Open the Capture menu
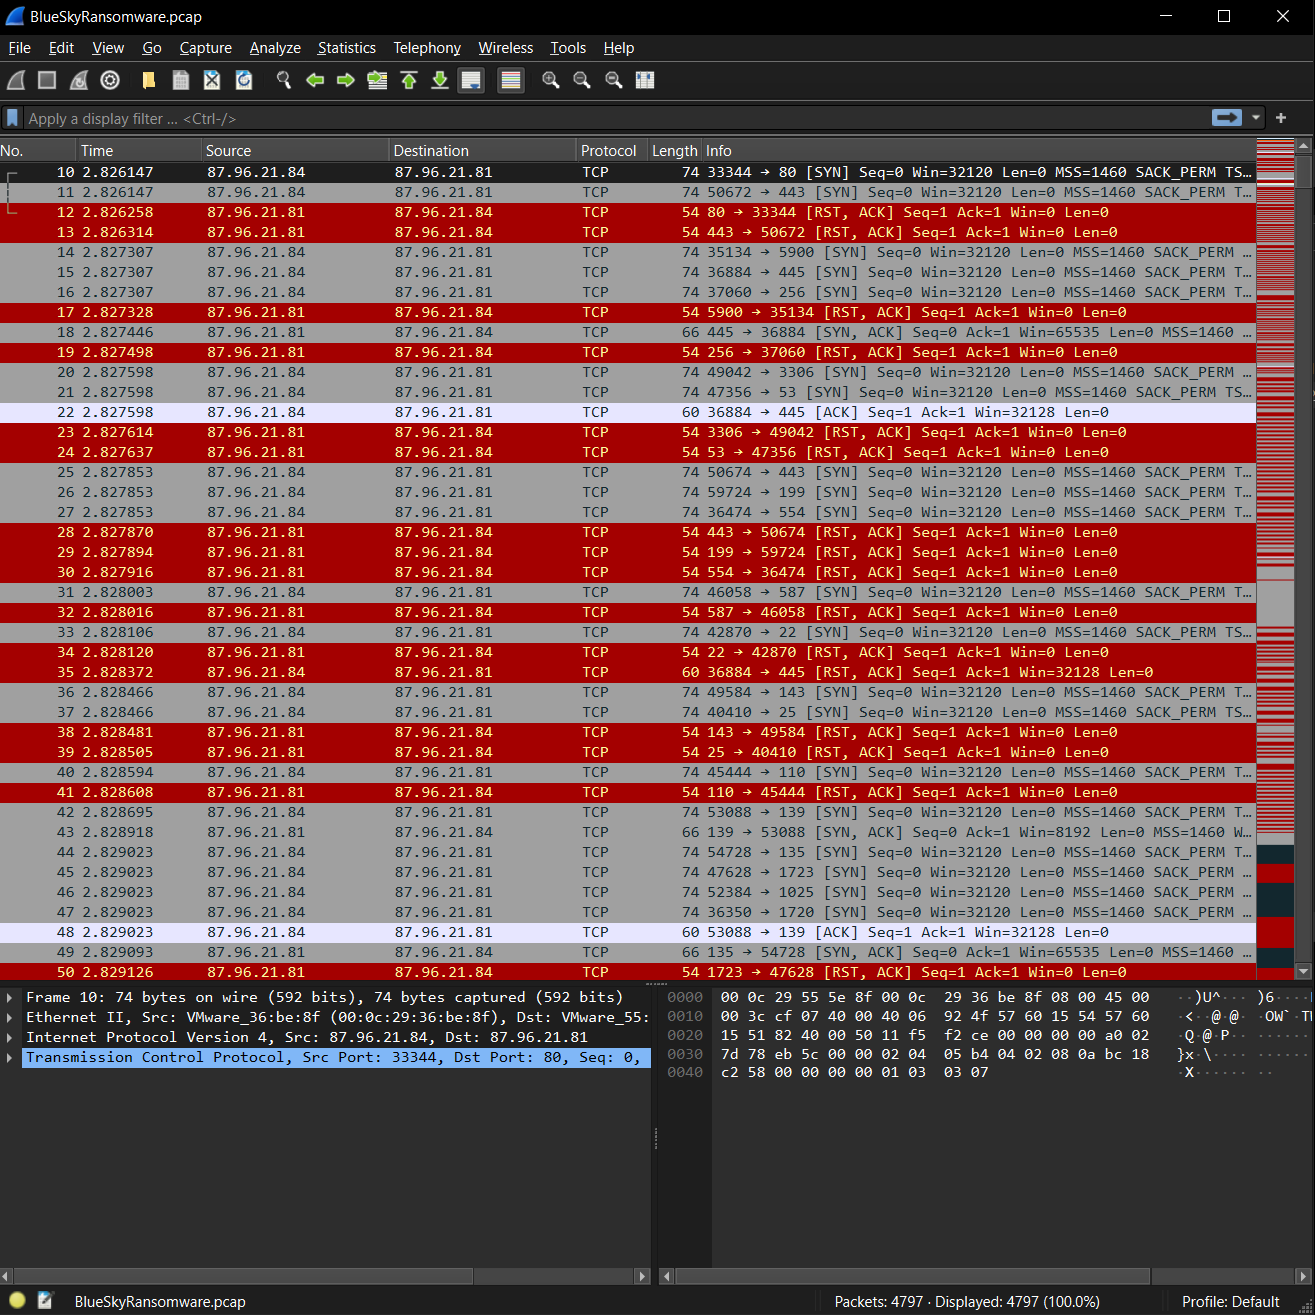 coord(206,48)
